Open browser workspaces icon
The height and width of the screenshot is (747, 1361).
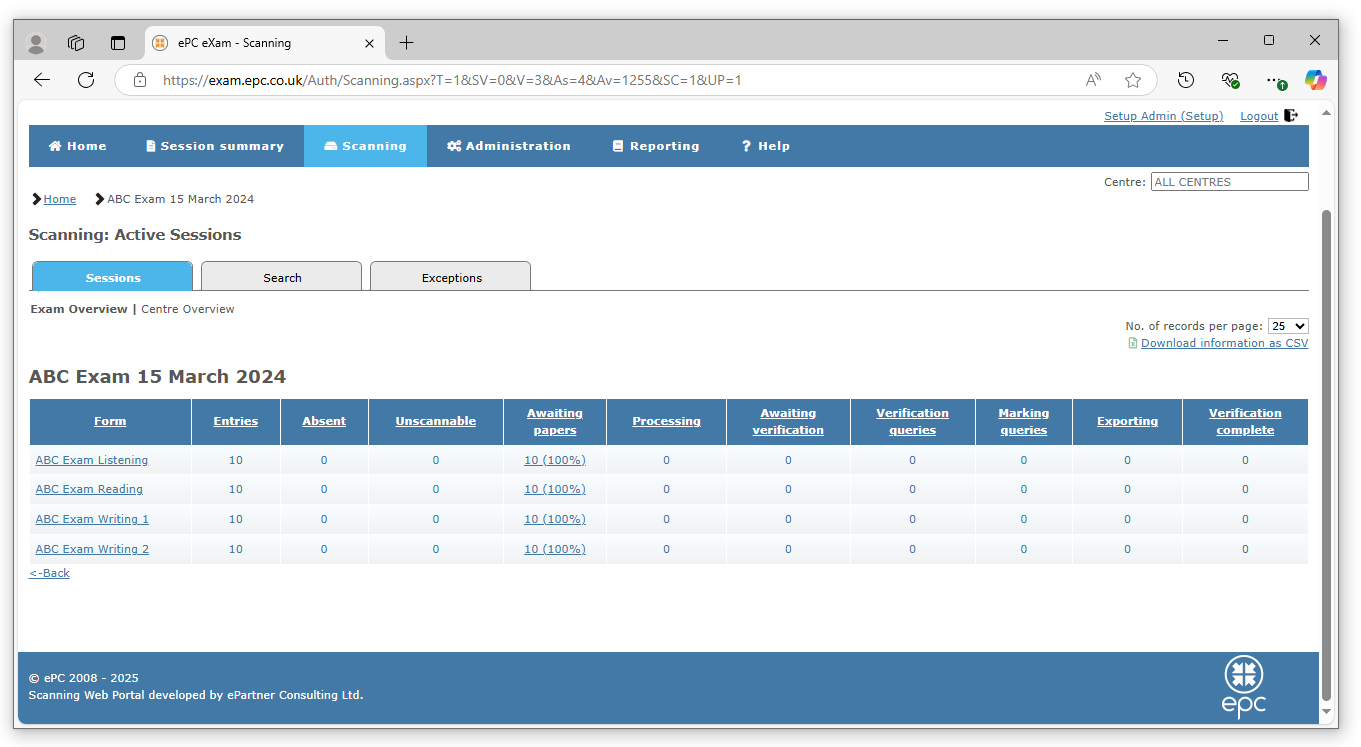(x=76, y=43)
